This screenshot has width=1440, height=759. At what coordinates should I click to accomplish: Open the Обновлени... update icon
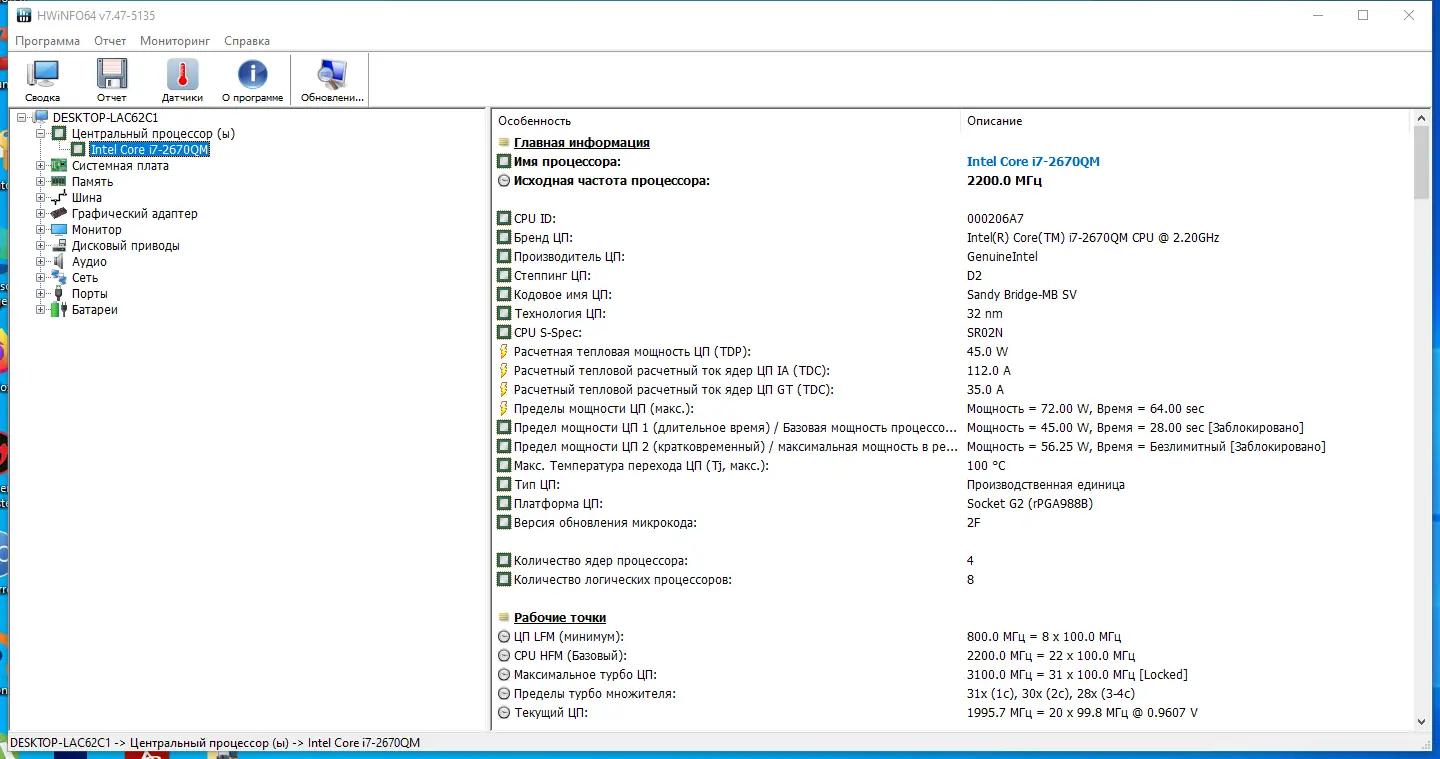point(332,80)
